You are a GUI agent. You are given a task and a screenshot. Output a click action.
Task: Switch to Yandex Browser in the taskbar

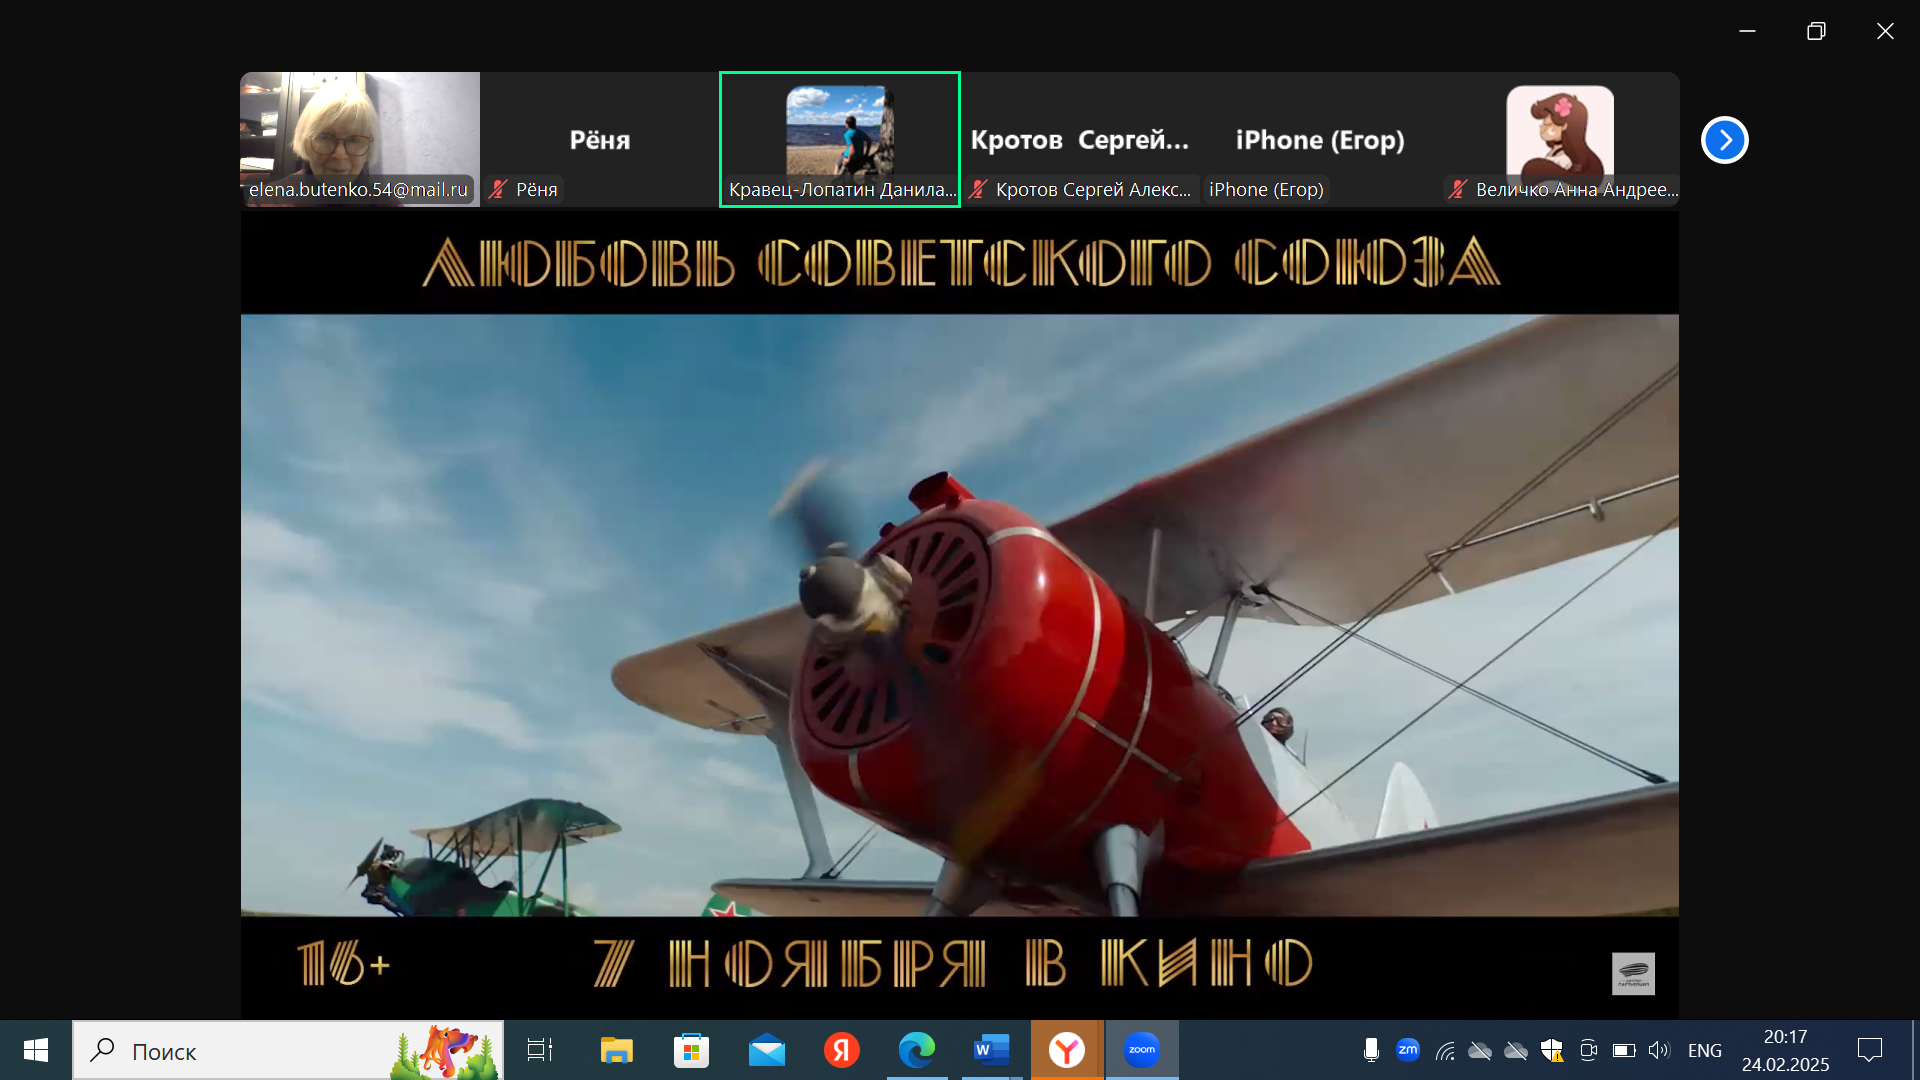coord(1067,1050)
